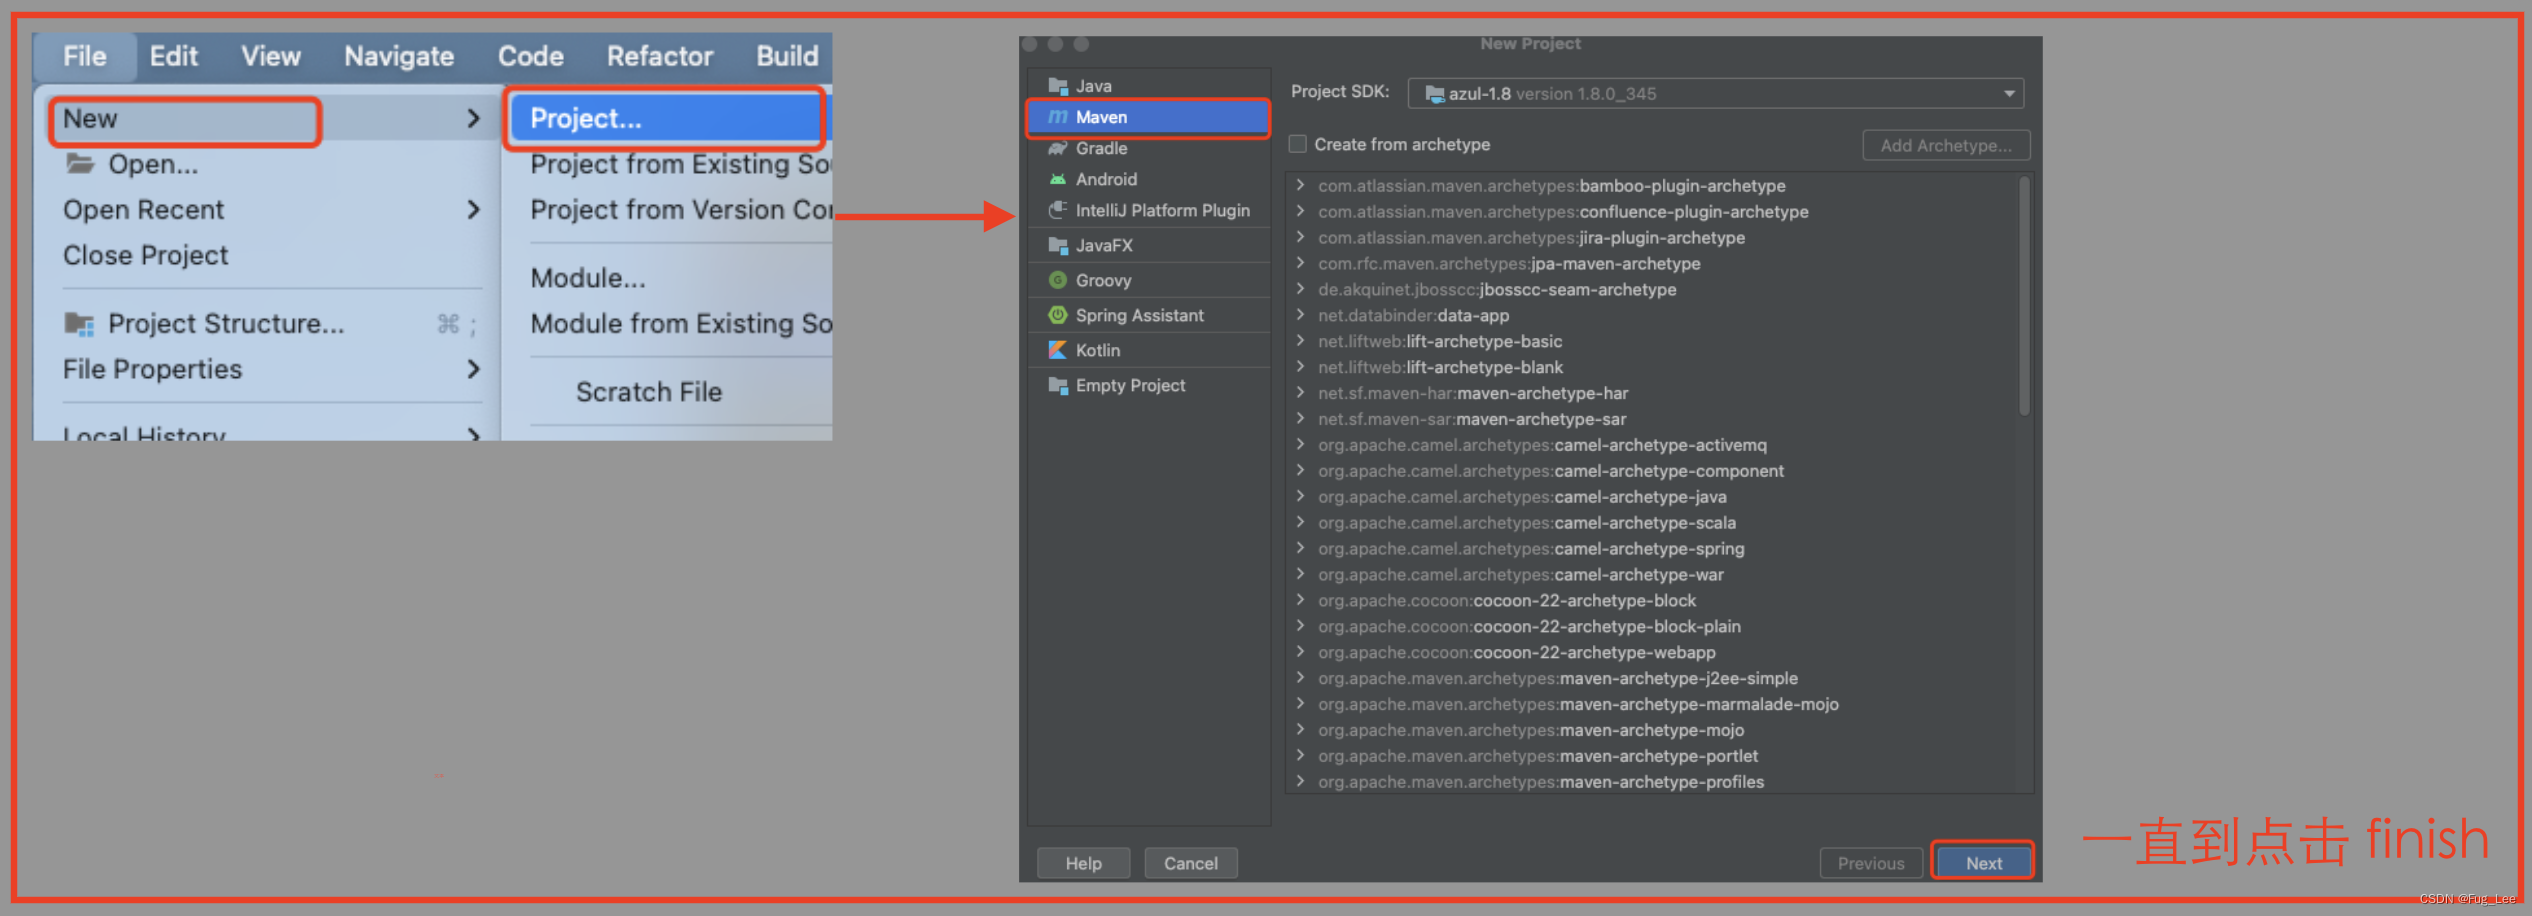This screenshot has width=2532, height=916.
Task: Click the Groovy green icon
Action: [1057, 280]
